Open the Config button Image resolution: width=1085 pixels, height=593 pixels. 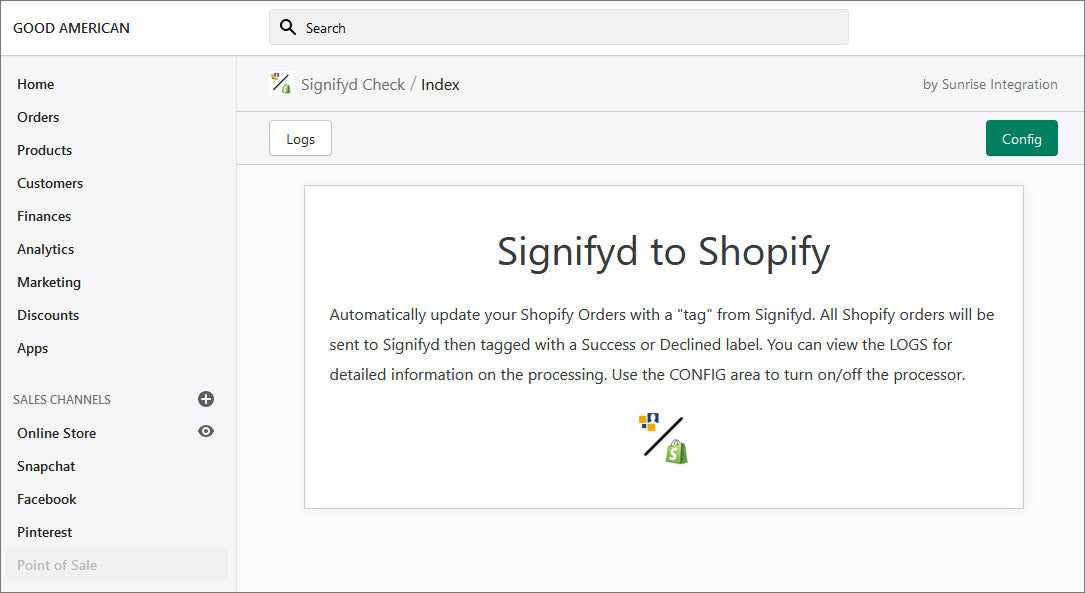pos(1021,138)
